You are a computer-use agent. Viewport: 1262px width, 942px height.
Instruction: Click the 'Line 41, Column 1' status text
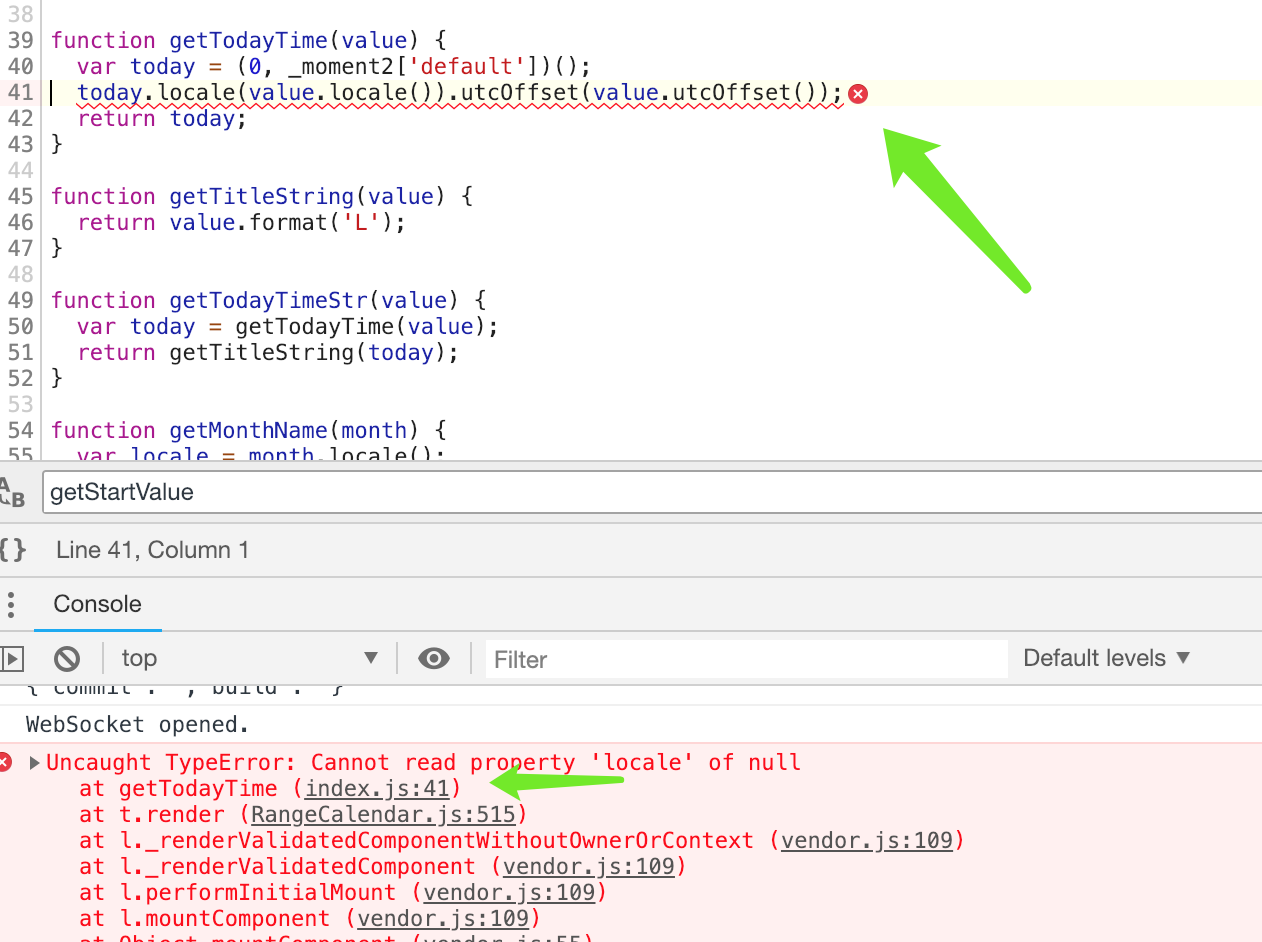click(x=152, y=550)
